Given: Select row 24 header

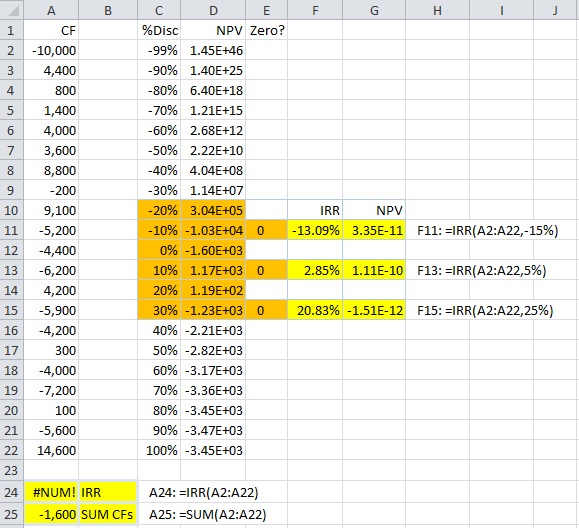Looking at the screenshot, I should [11, 492].
